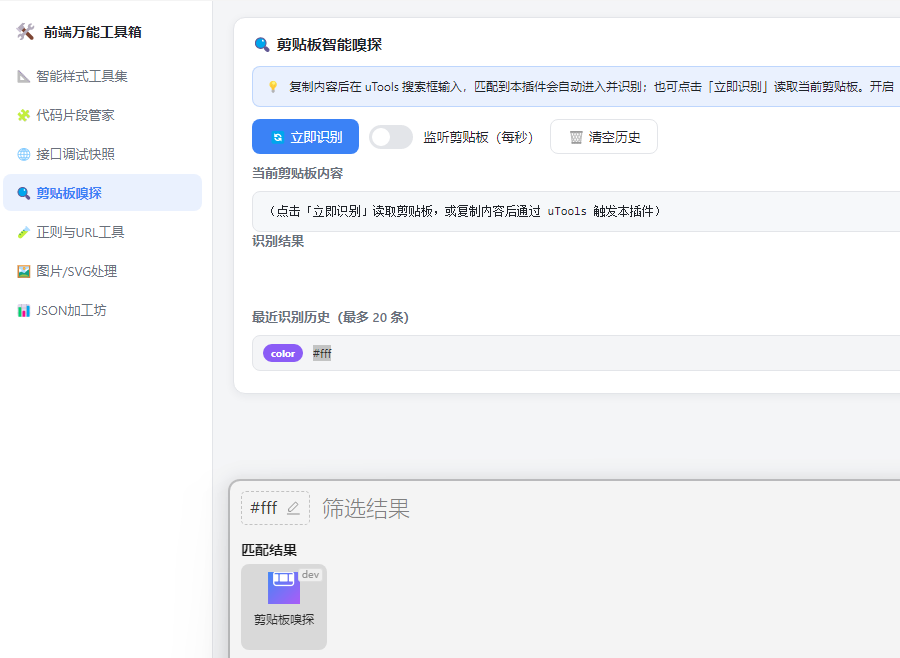Click the pencil edit icon next to #fff
This screenshot has width=900, height=658.
pyautogui.click(x=293, y=508)
